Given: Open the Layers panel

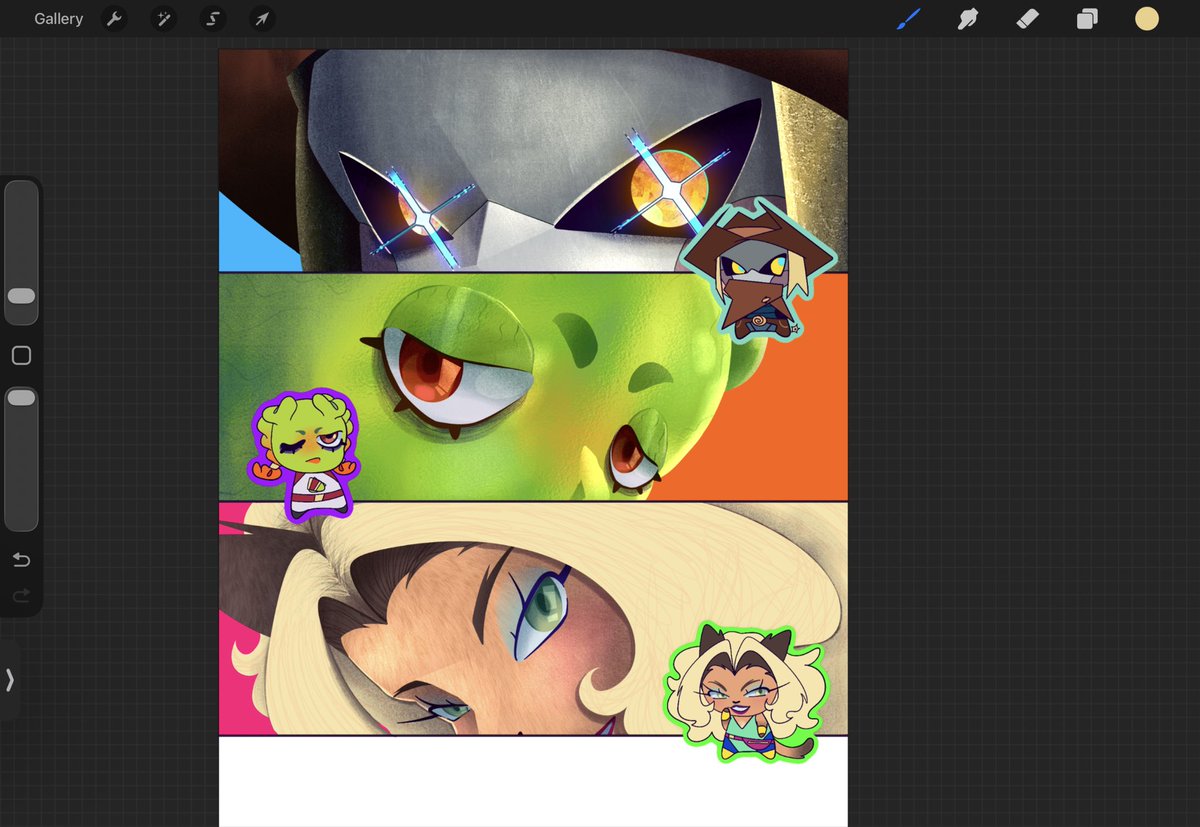Looking at the screenshot, I should click(x=1087, y=19).
